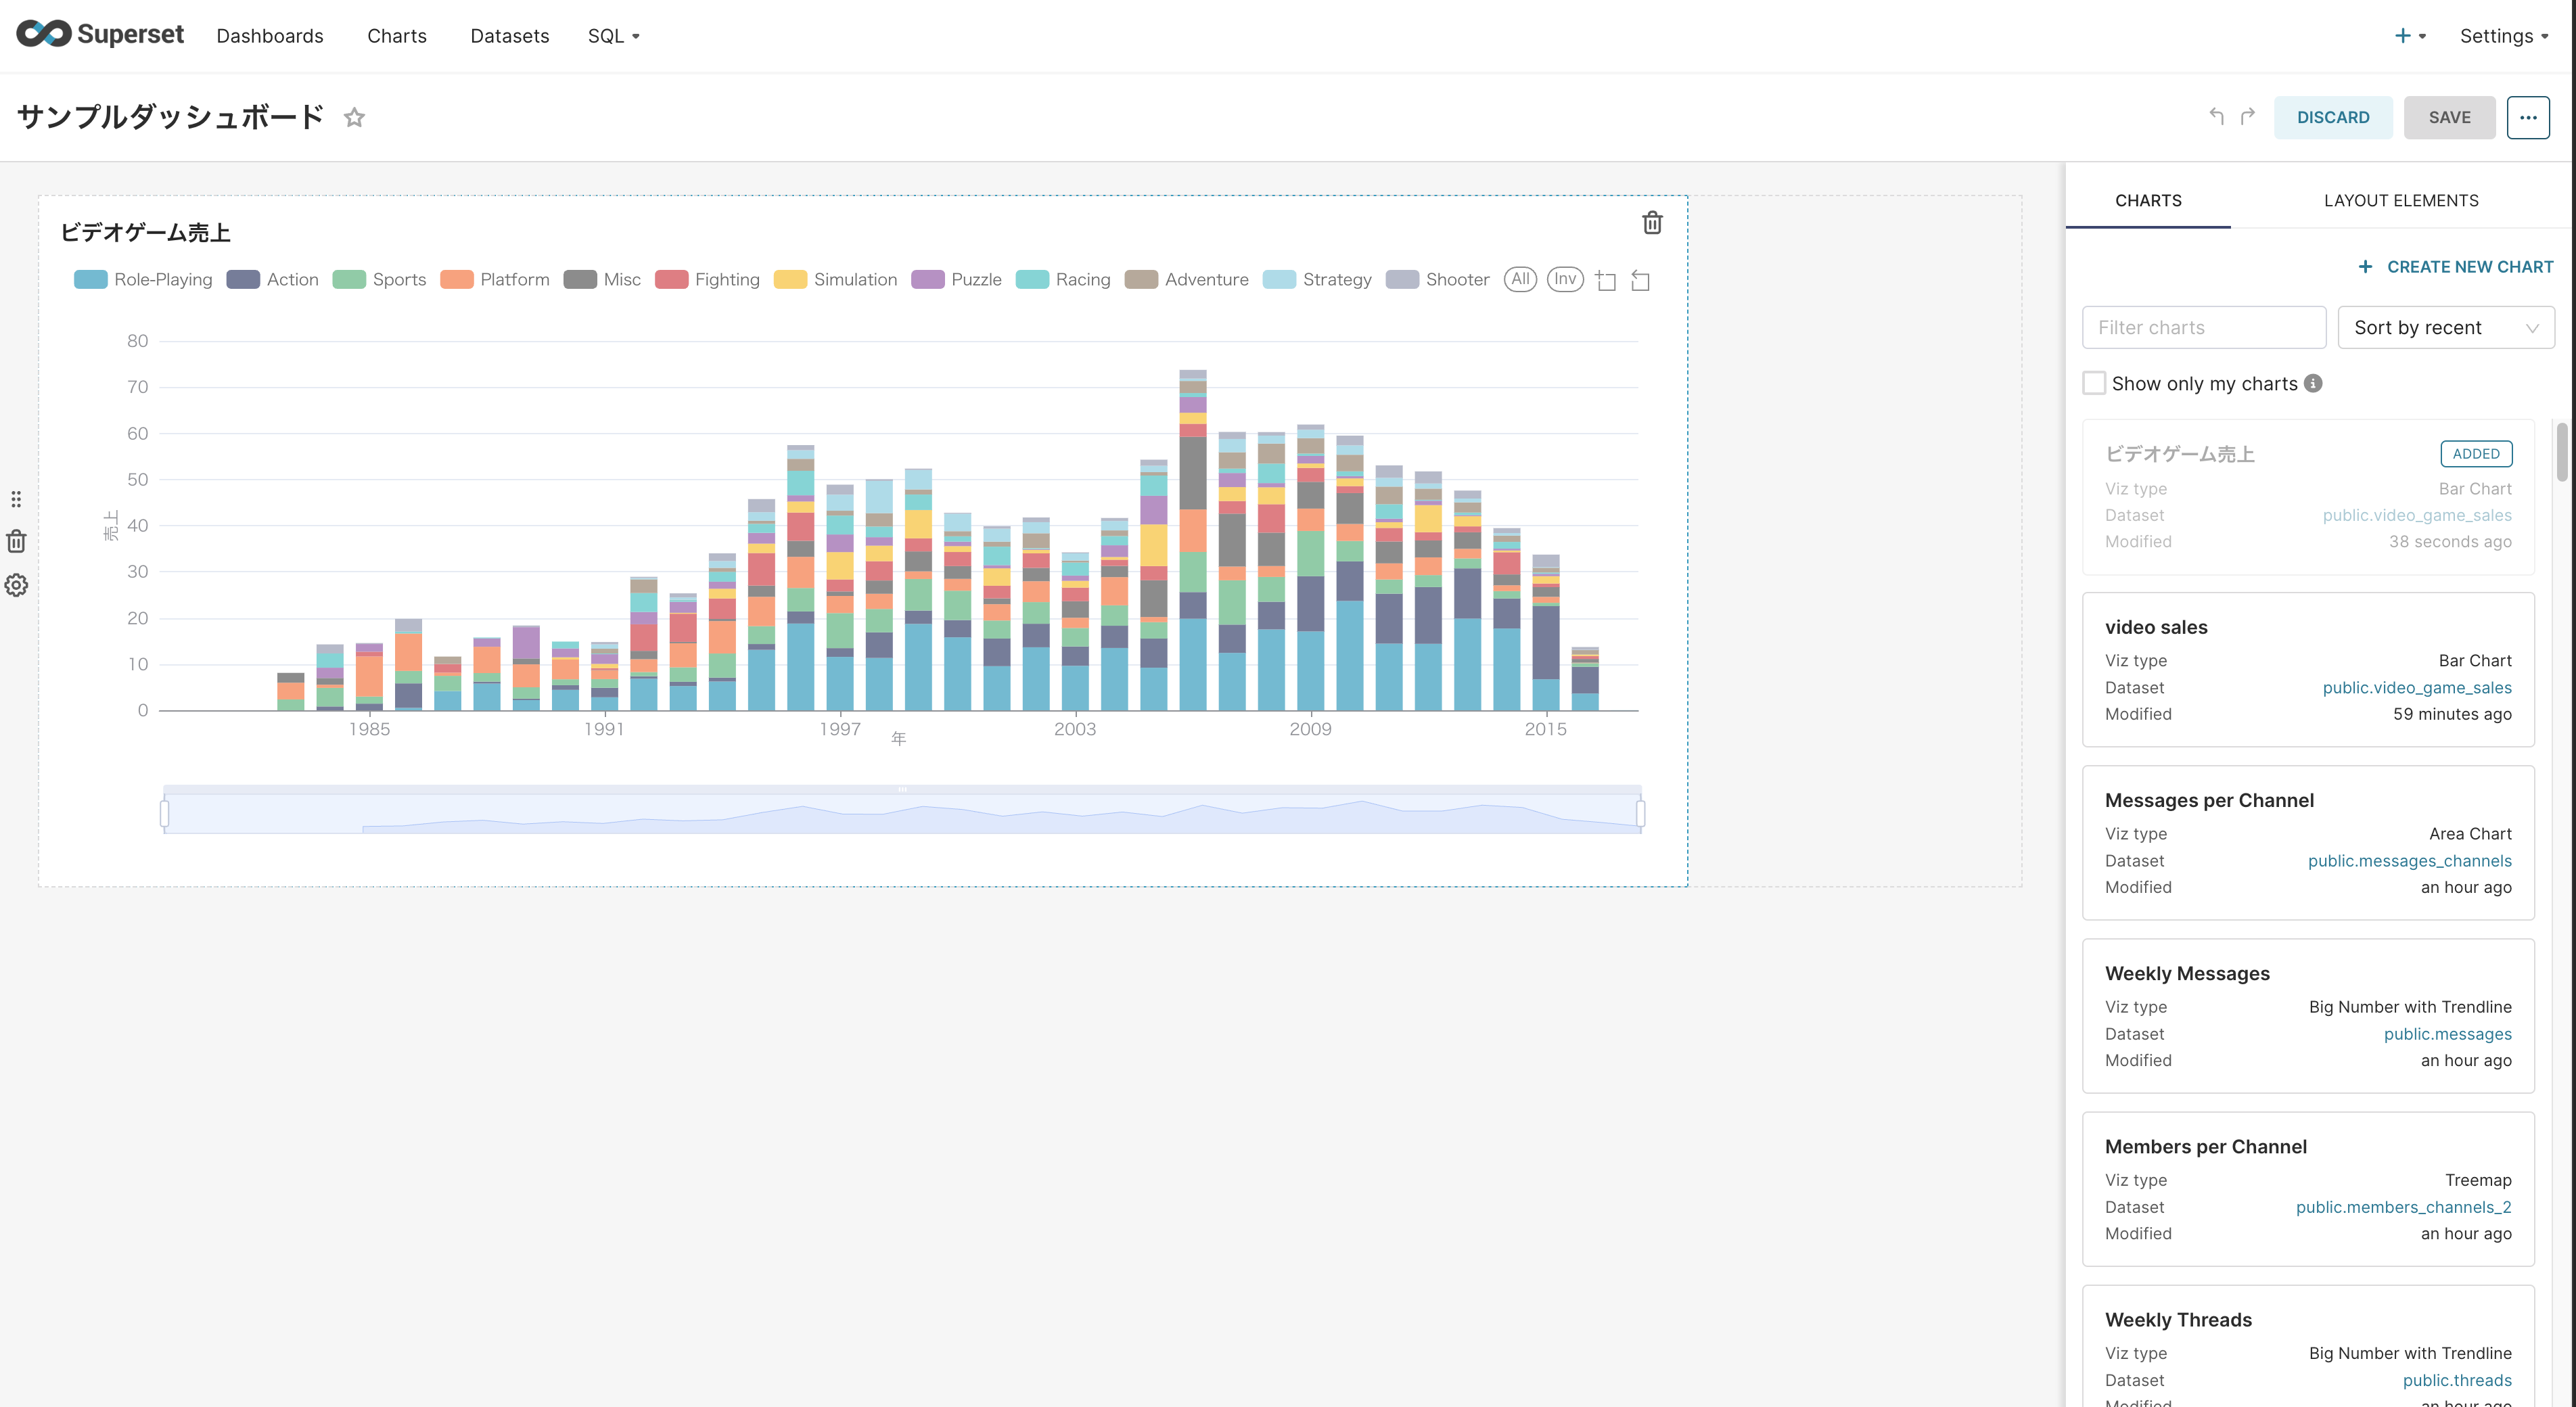Screen dimensions: 2576x1407
Task: Toggle the Strategy legend series
Action: pos(1317,280)
